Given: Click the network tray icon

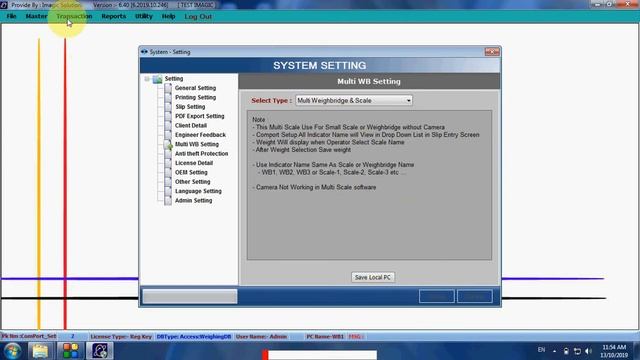Looking at the screenshot, I should [x=577, y=351].
